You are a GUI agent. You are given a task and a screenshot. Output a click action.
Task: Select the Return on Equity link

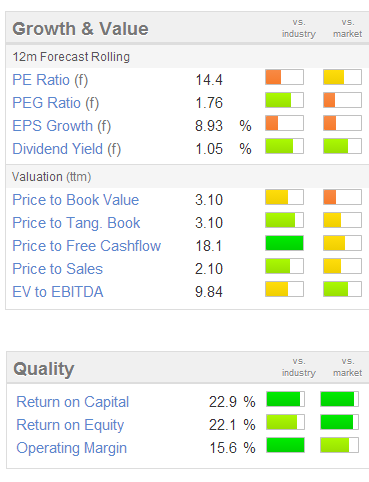click(70, 425)
